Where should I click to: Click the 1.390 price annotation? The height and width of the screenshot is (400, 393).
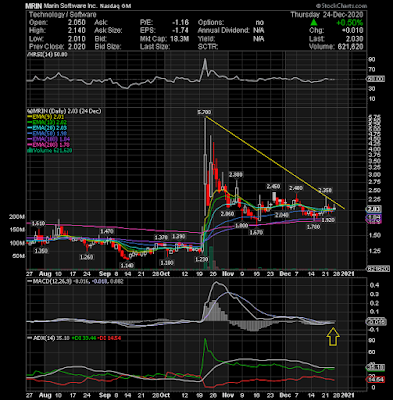[178, 236]
